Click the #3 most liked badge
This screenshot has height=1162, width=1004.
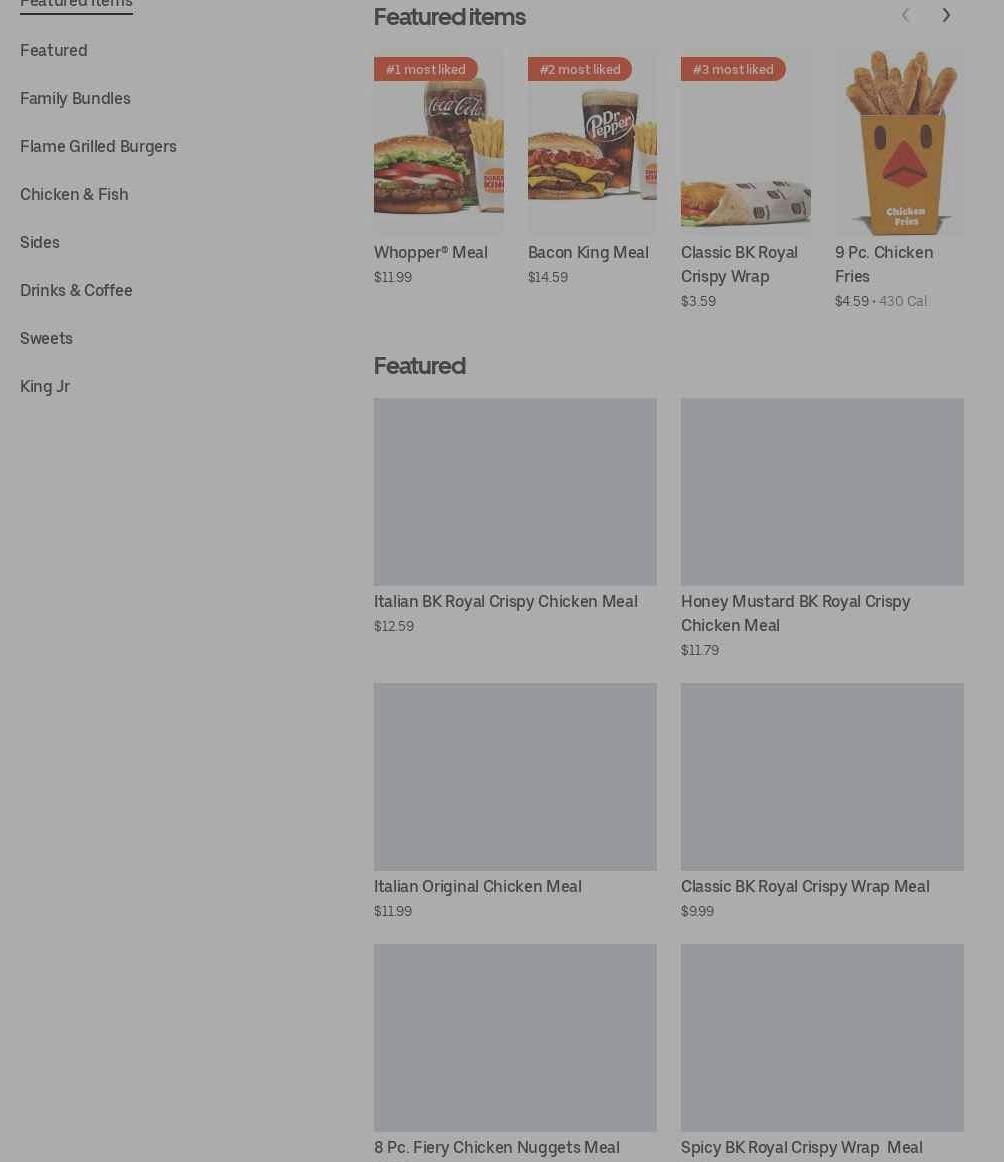click(733, 69)
